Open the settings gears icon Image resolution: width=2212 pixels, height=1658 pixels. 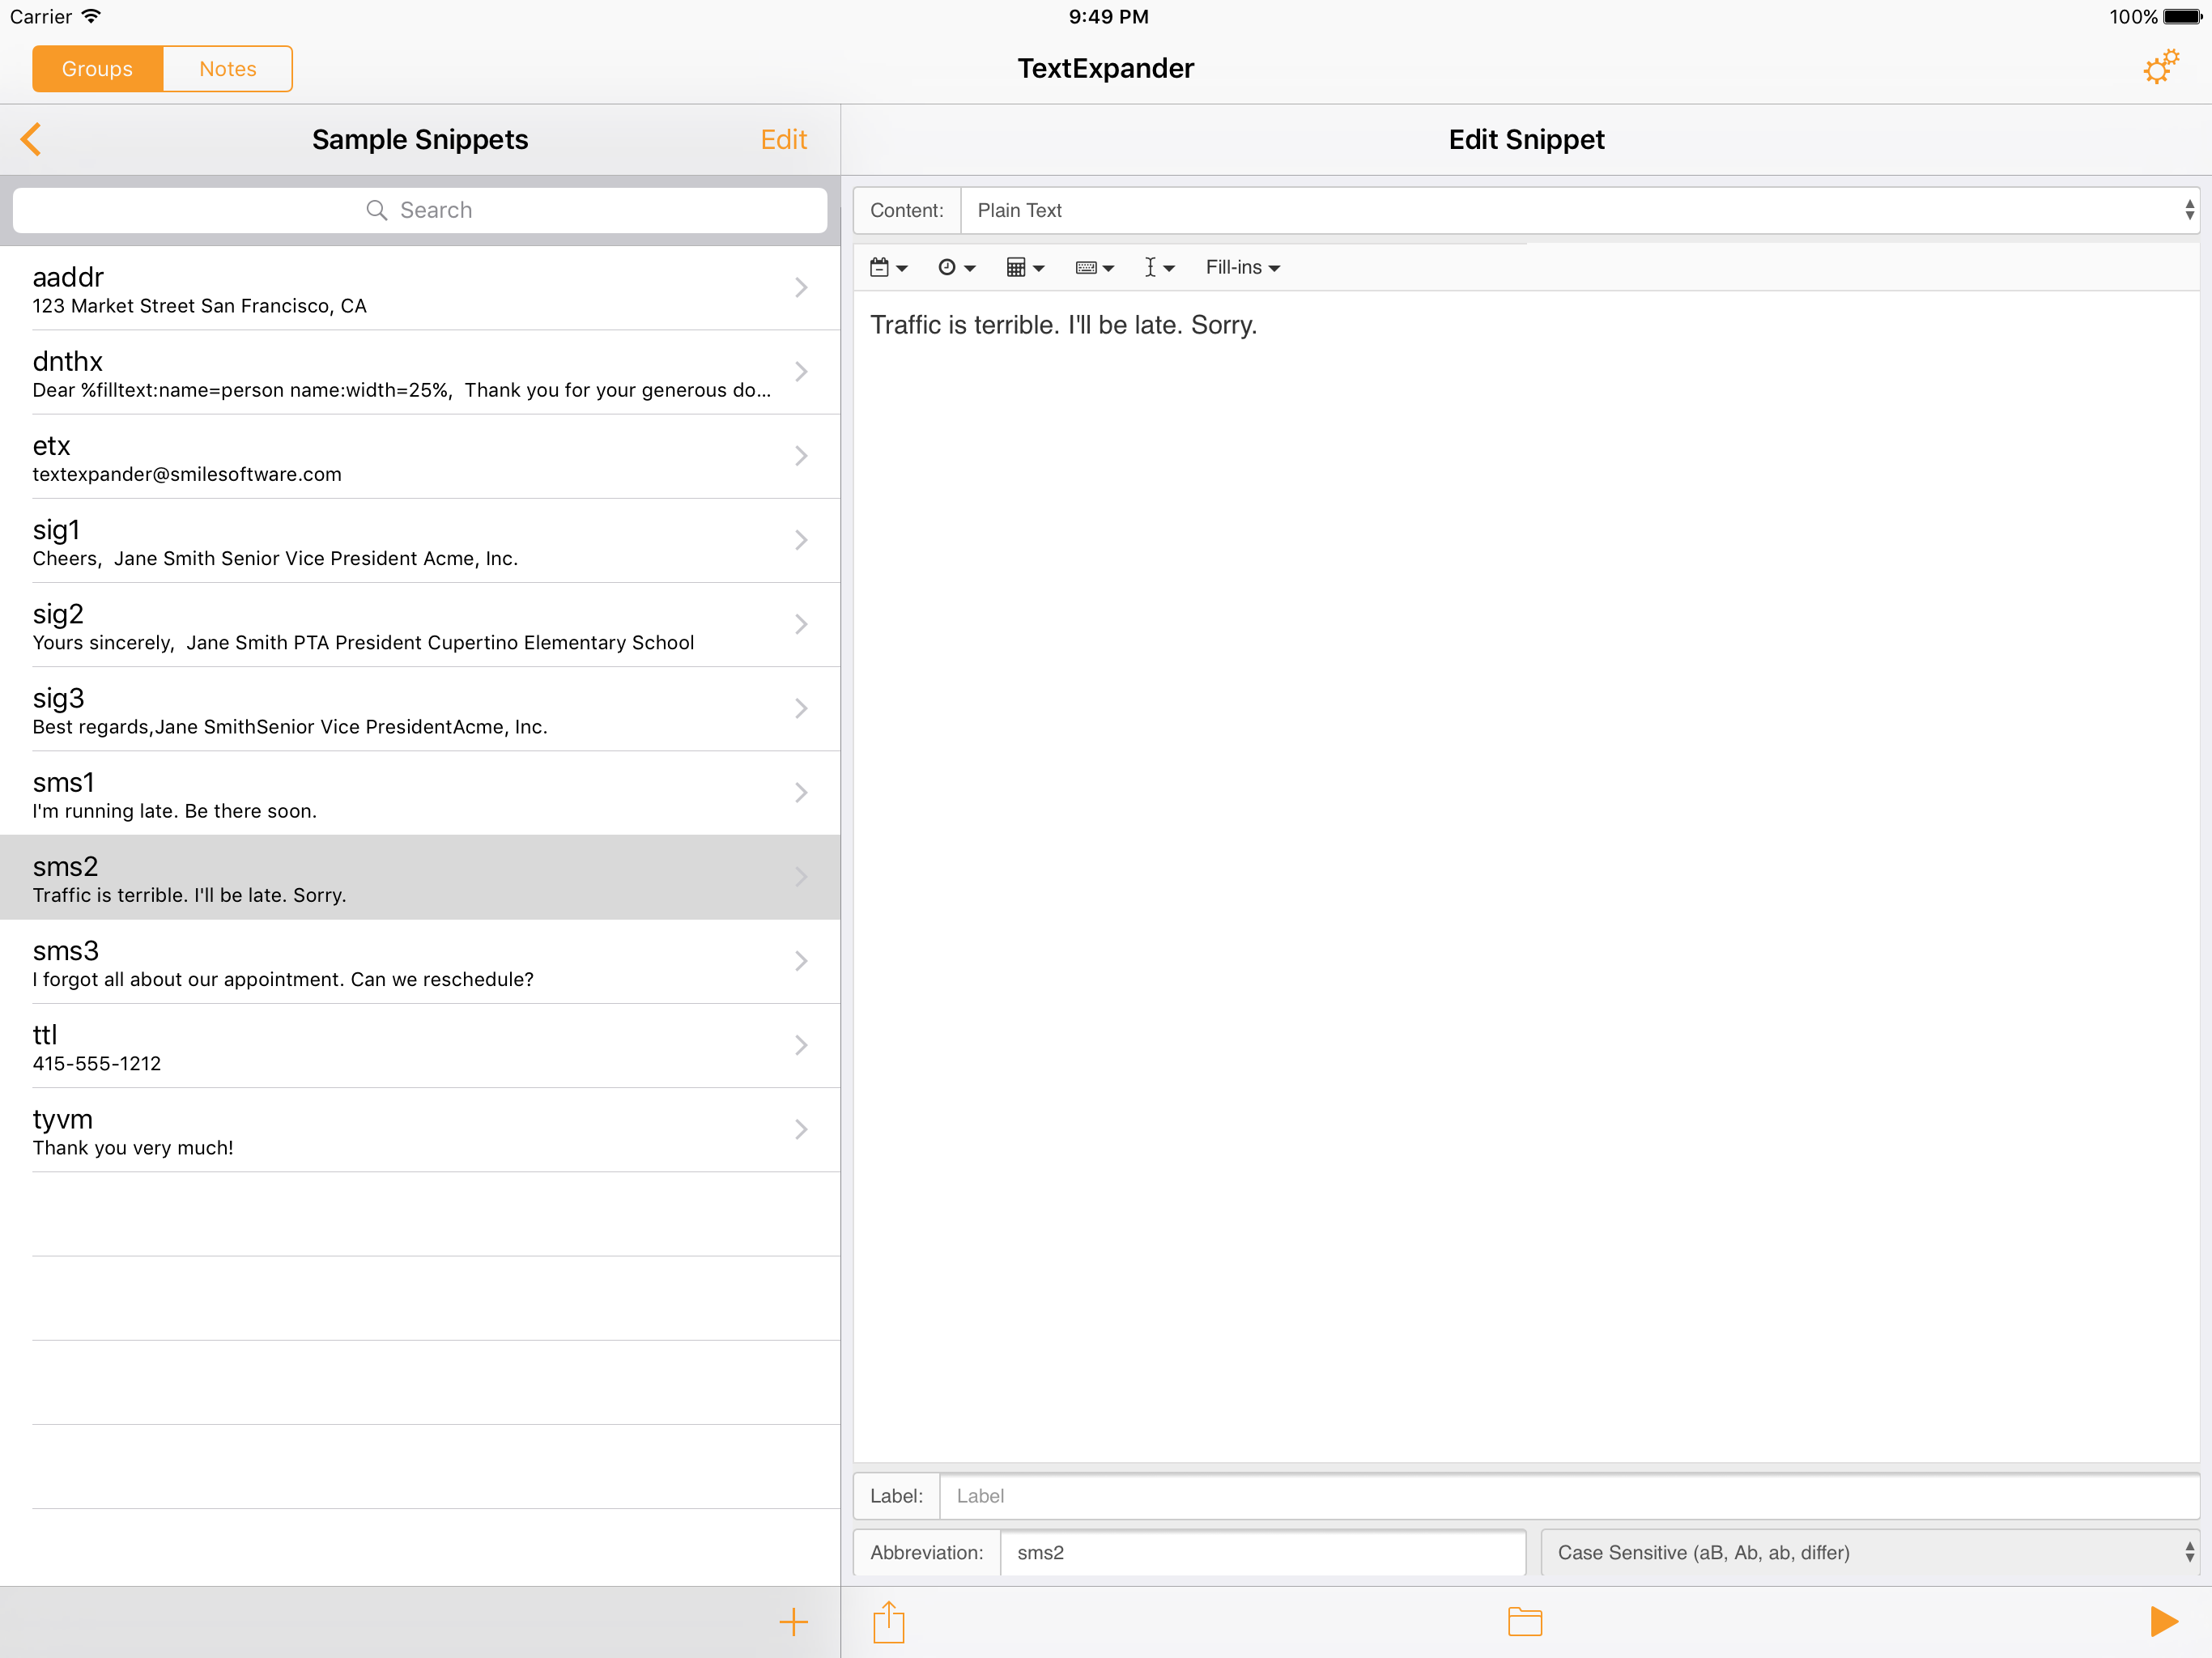[2160, 68]
